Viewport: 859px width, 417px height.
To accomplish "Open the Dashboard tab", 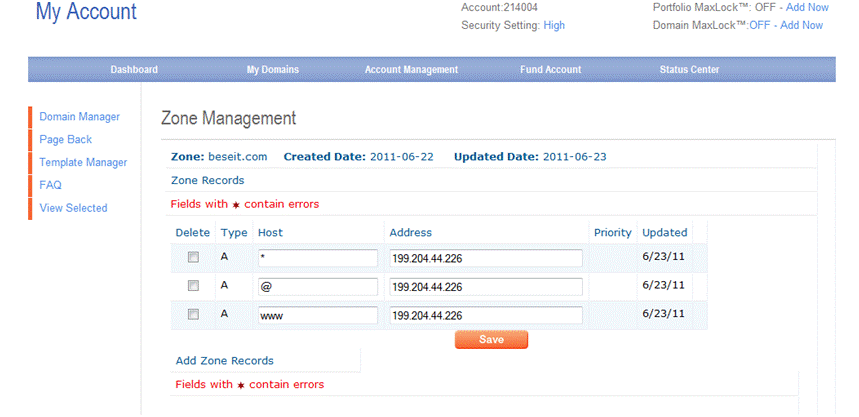I will [x=134, y=70].
